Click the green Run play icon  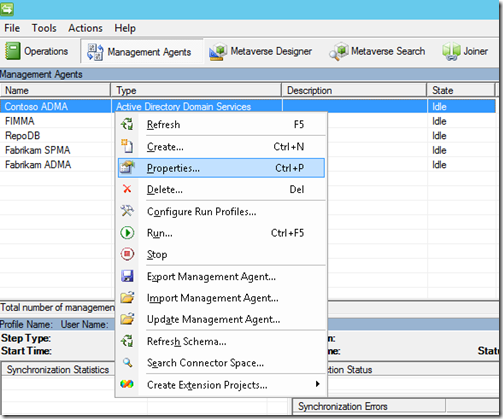[127, 233]
